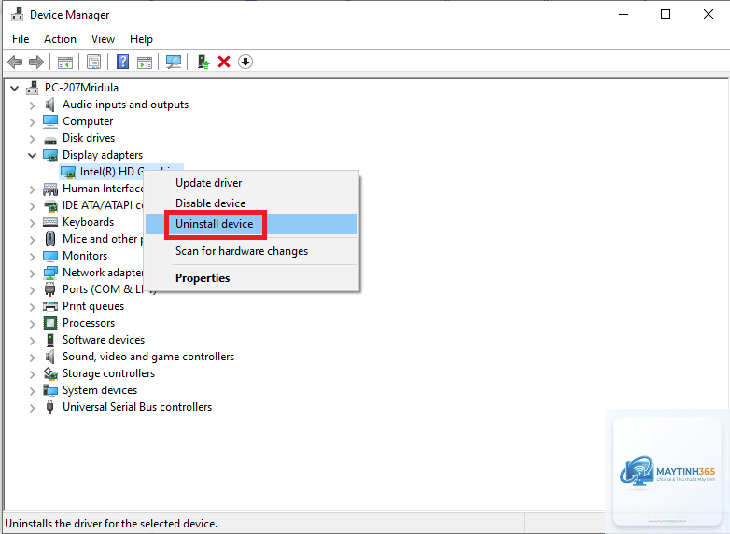The width and height of the screenshot is (730, 534).
Task: Click the Forward arrow toolbar icon
Action: (36, 61)
